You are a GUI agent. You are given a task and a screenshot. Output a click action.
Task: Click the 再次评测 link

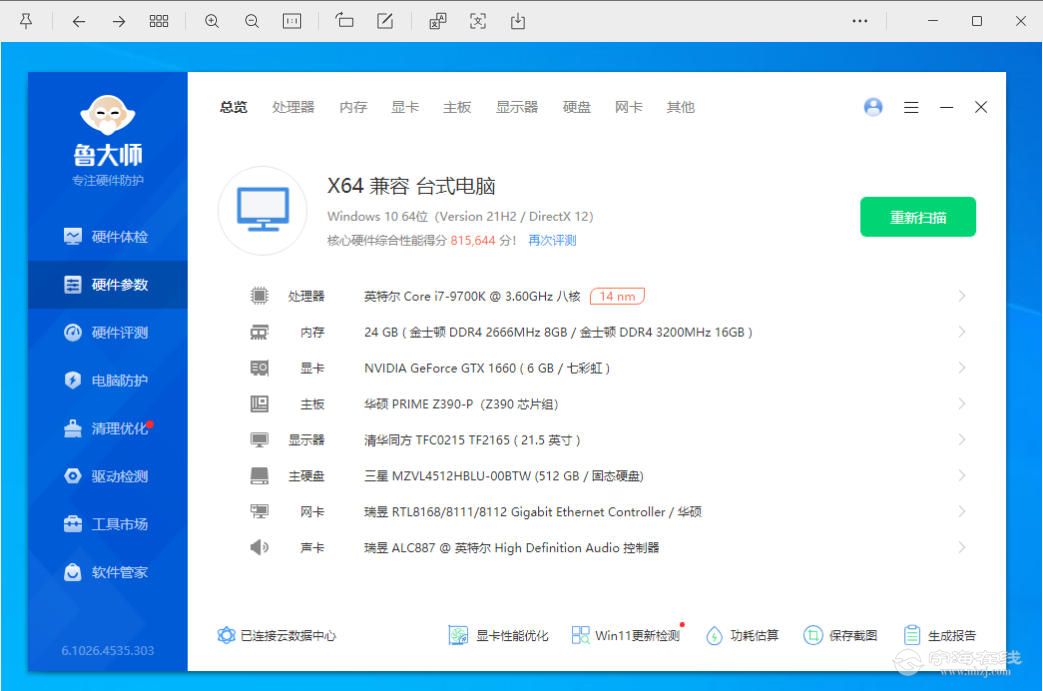(552, 240)
